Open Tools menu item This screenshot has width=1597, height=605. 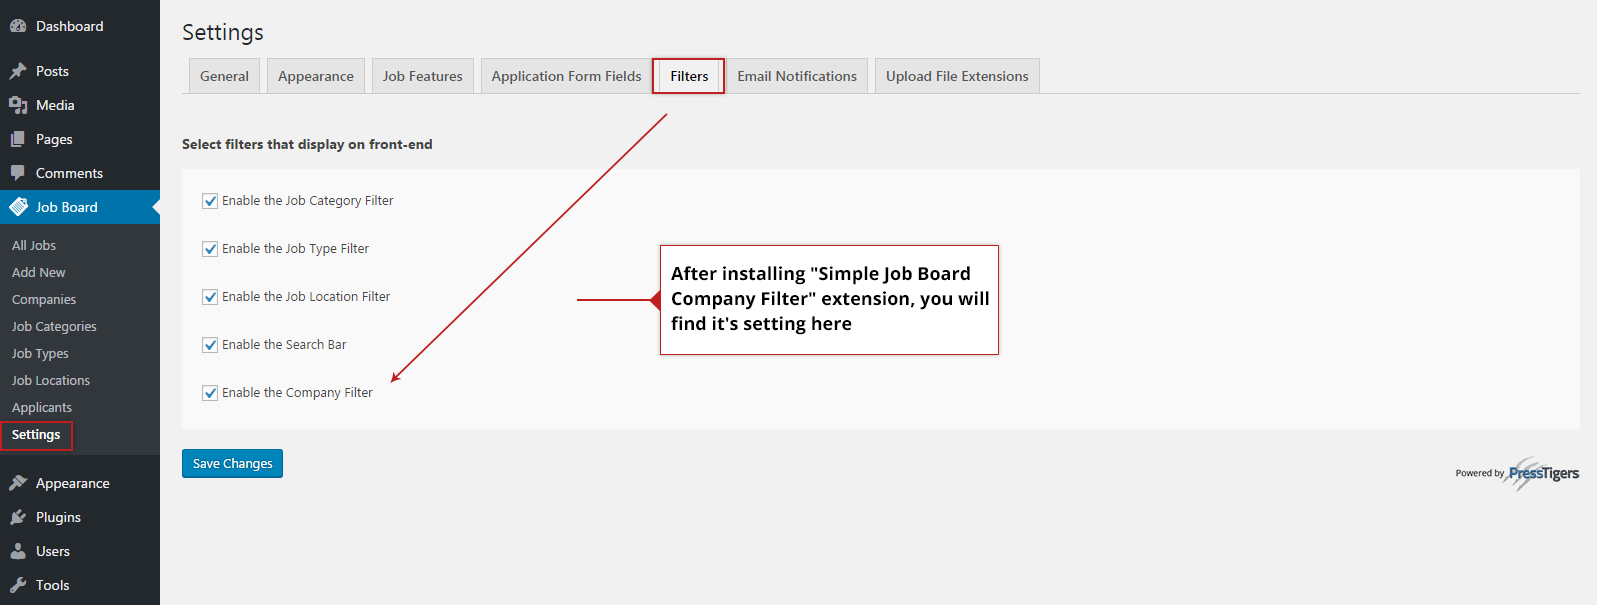[80, 585]
